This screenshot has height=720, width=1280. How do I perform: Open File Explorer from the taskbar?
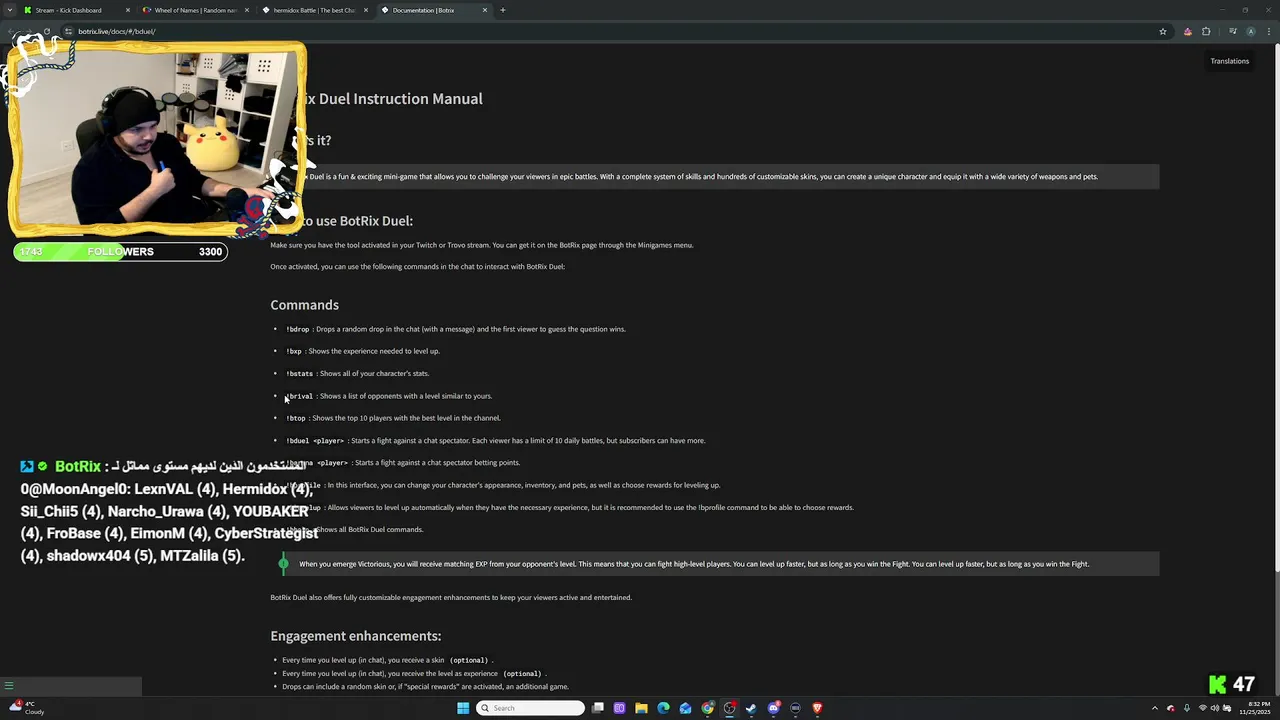[641, 708]
